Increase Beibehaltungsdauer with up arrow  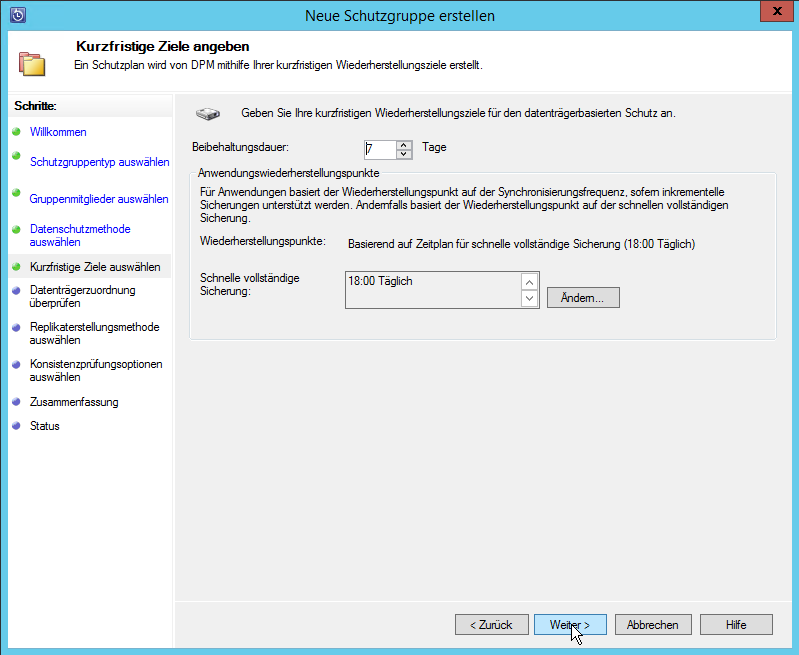(x=404, y=144)
